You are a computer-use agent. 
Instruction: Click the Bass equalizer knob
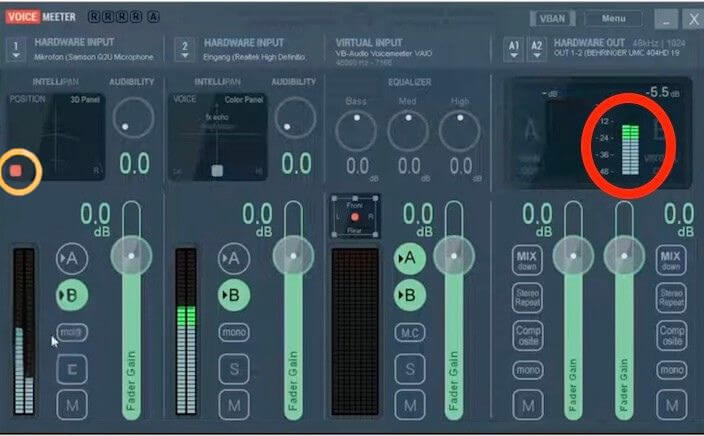click(x=356, y=131)
